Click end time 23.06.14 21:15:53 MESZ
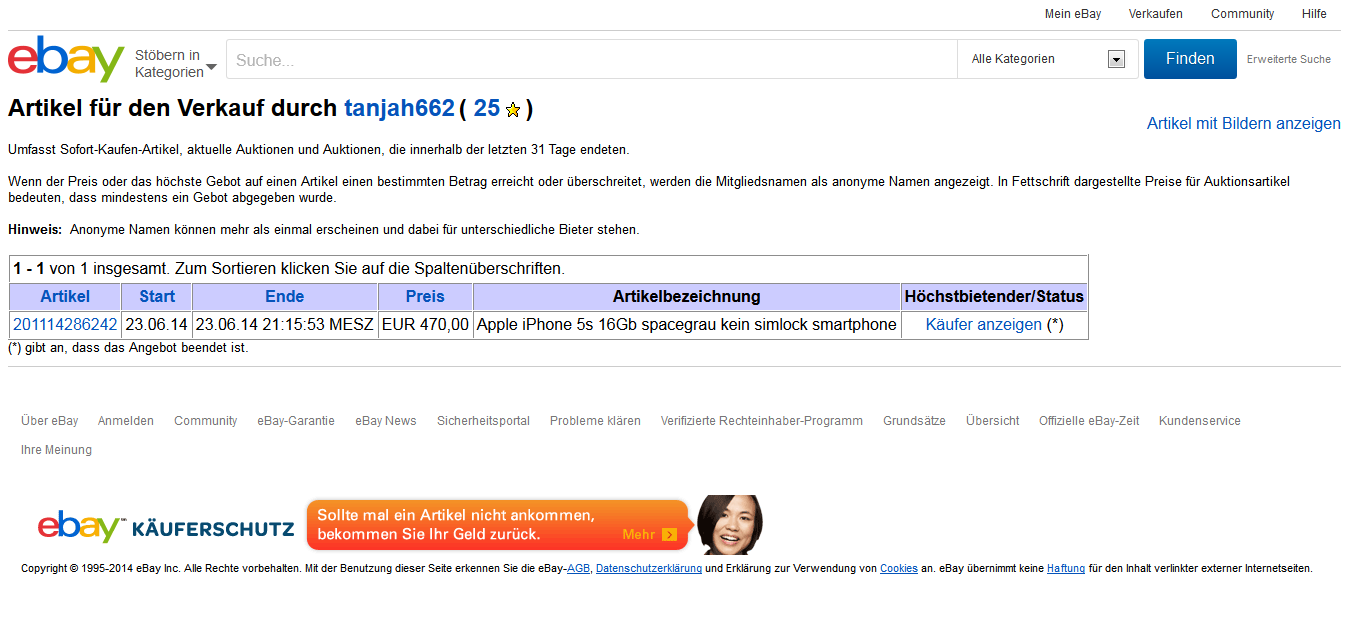The height and width of the screenshot is (627, 1349). (x=285, y=324)
